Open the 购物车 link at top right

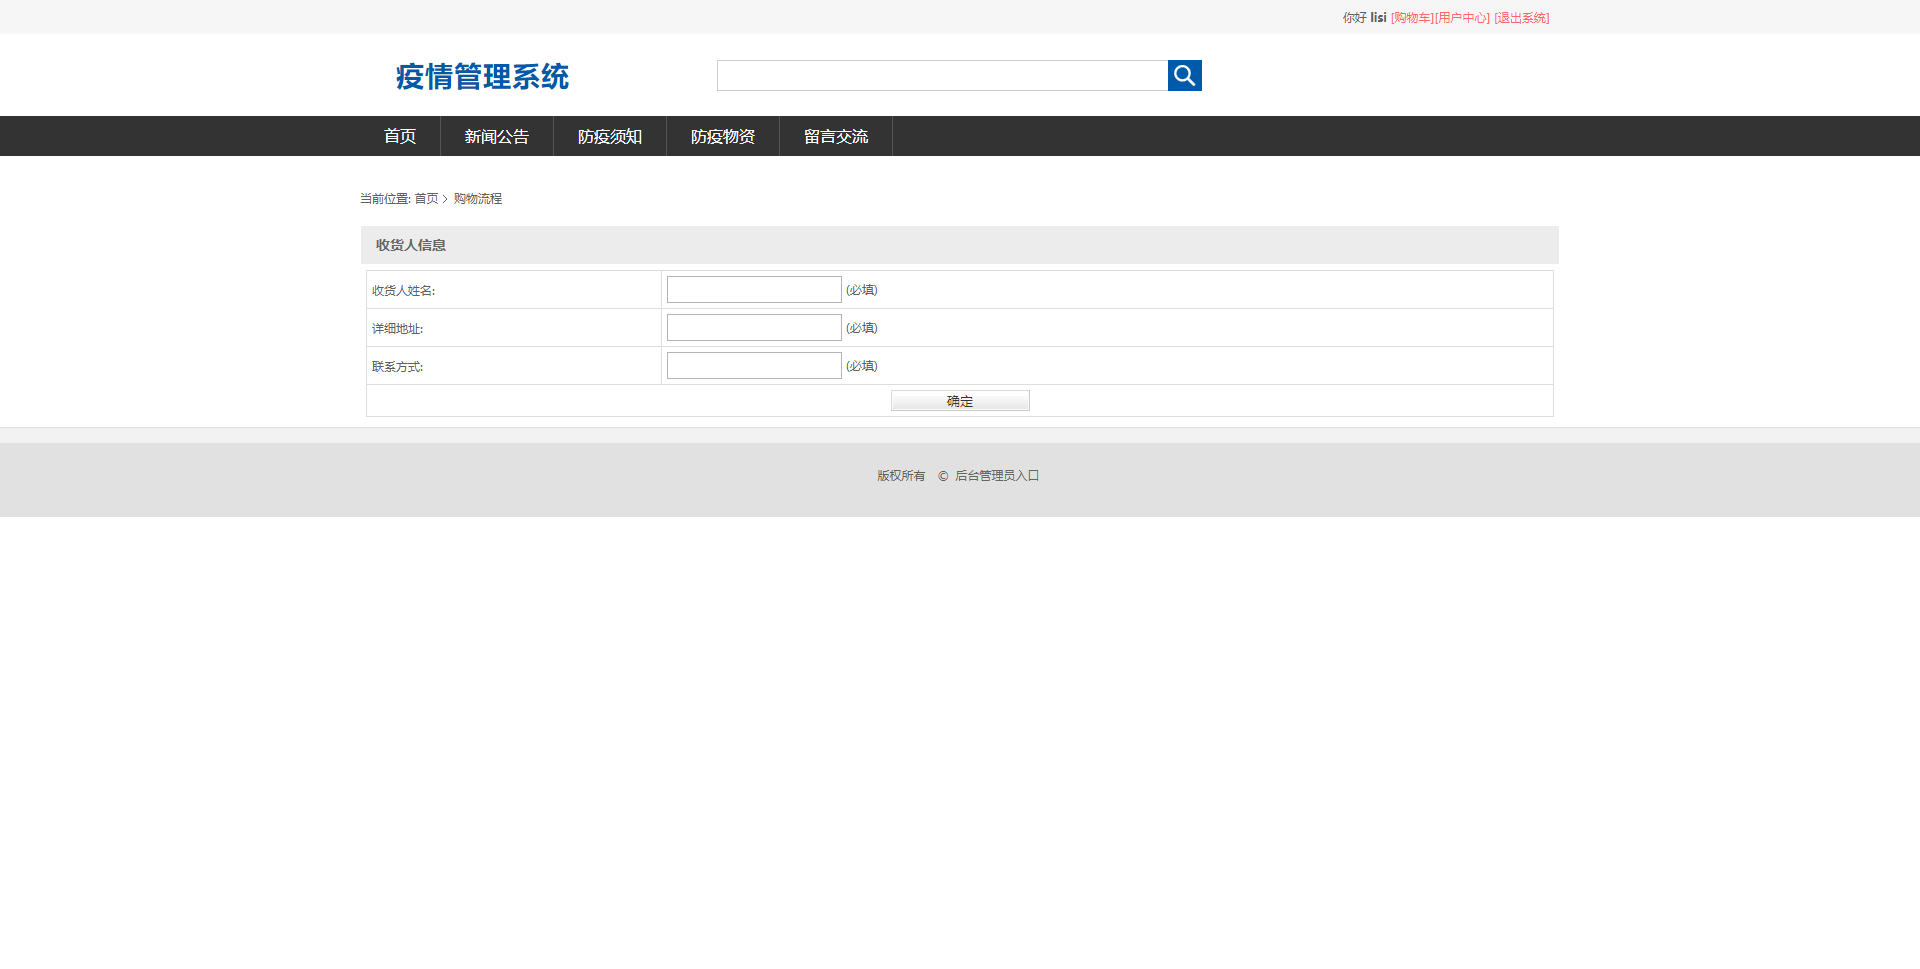pyautogui.click(x=1412, y=18)
